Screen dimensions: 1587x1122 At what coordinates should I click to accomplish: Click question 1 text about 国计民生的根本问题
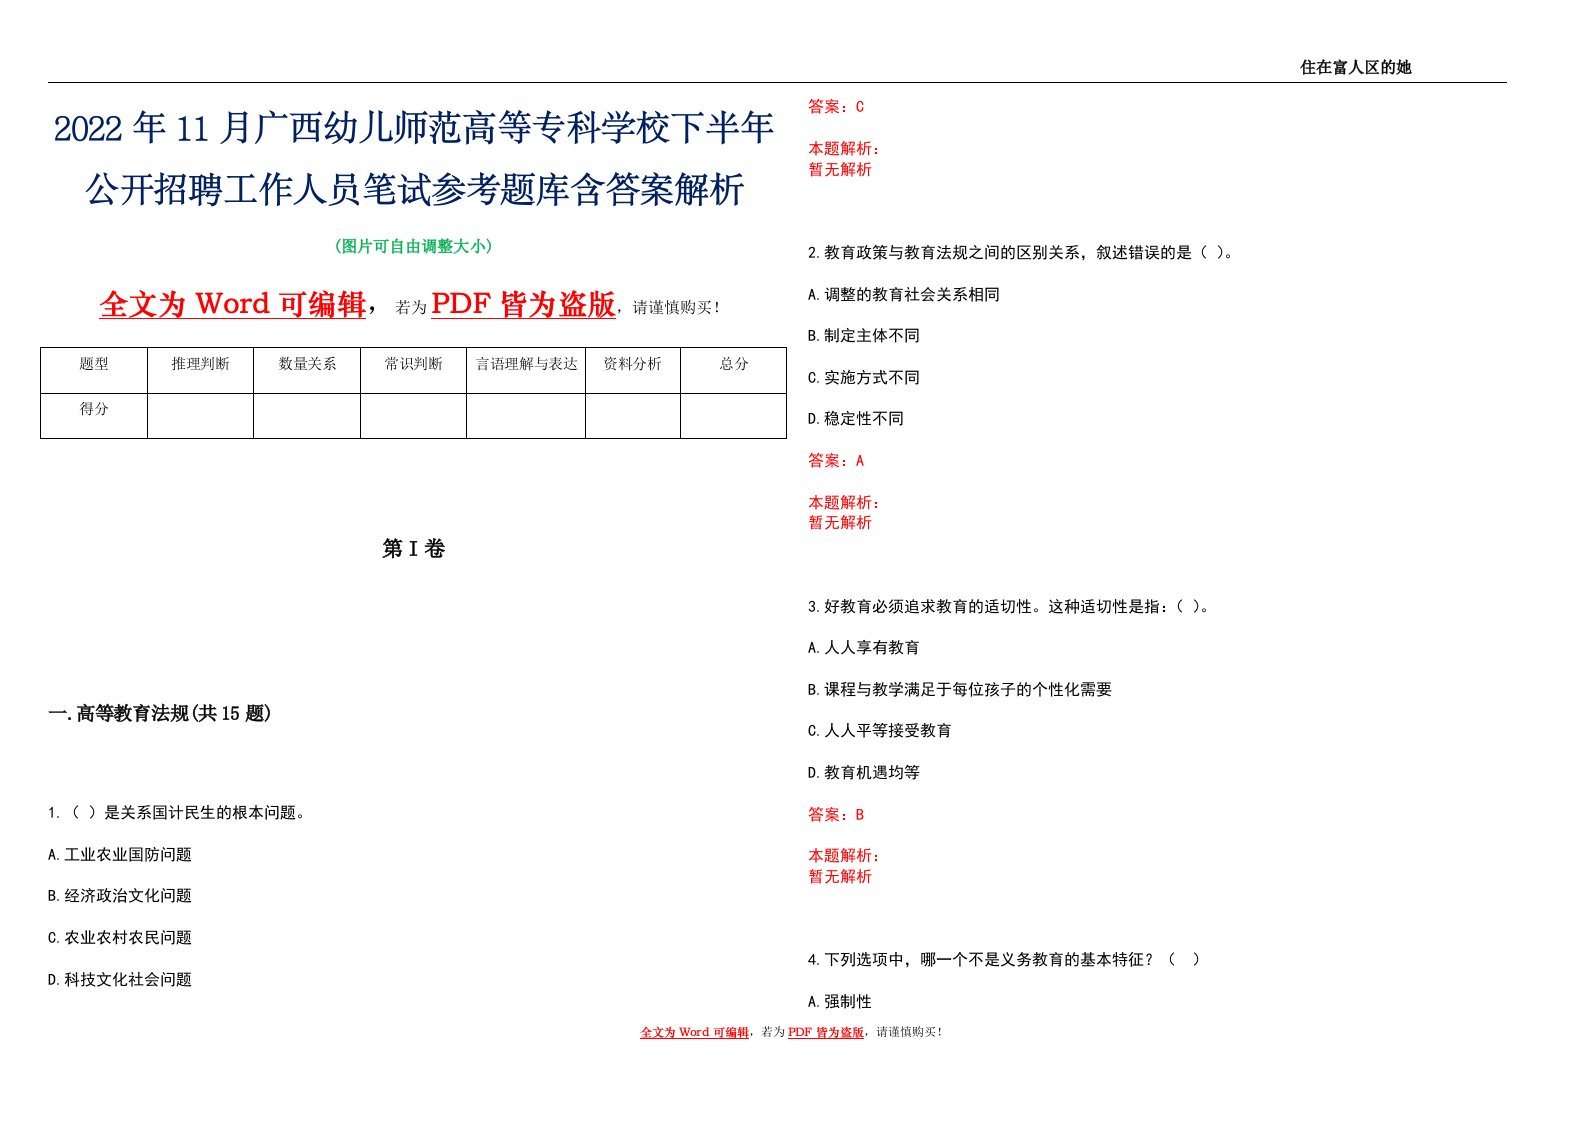177,813
